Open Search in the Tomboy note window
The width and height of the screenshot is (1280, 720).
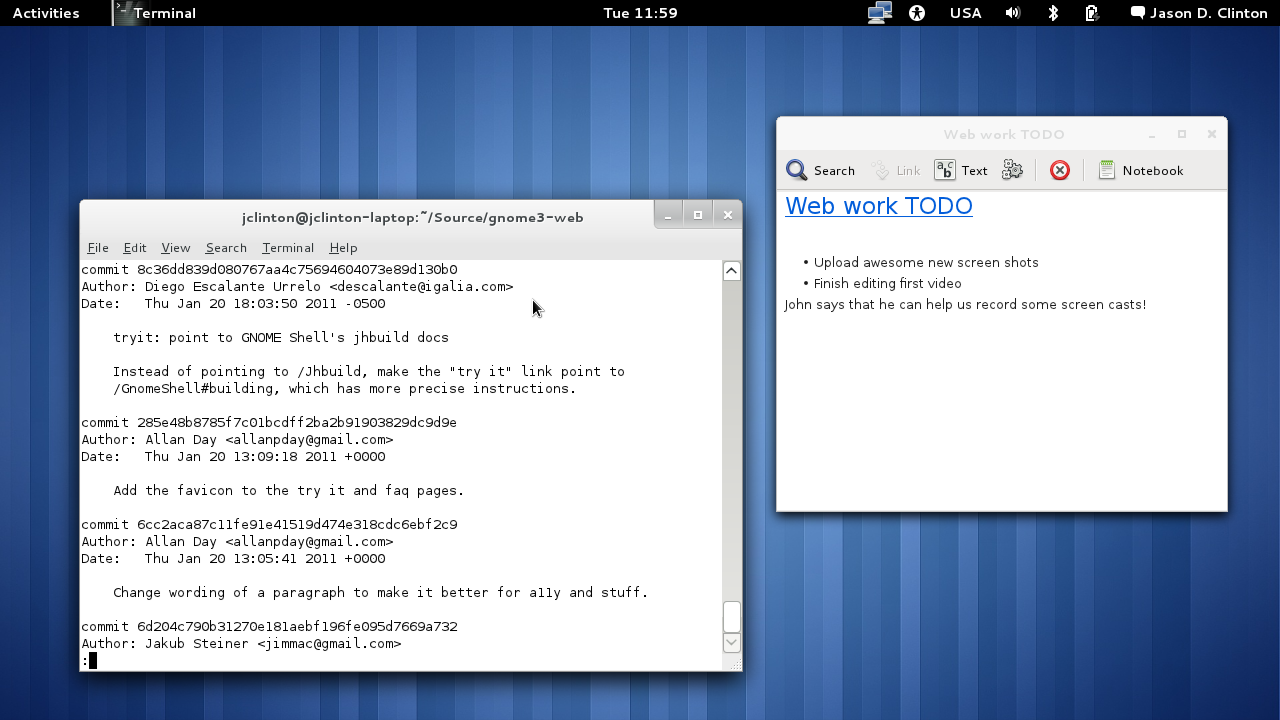tap(820, 170)
